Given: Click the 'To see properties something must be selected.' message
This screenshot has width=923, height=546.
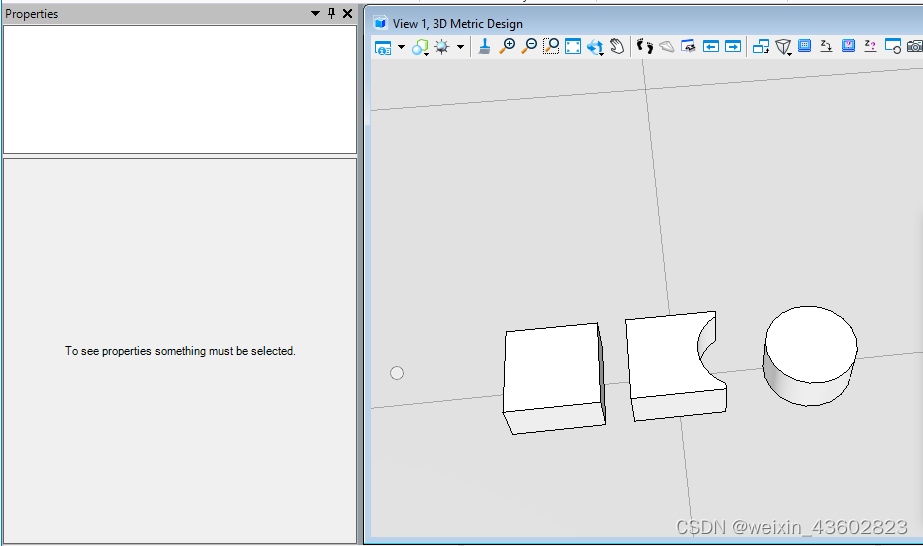Looking at the screenshot, I should click(x=180, y=351).
